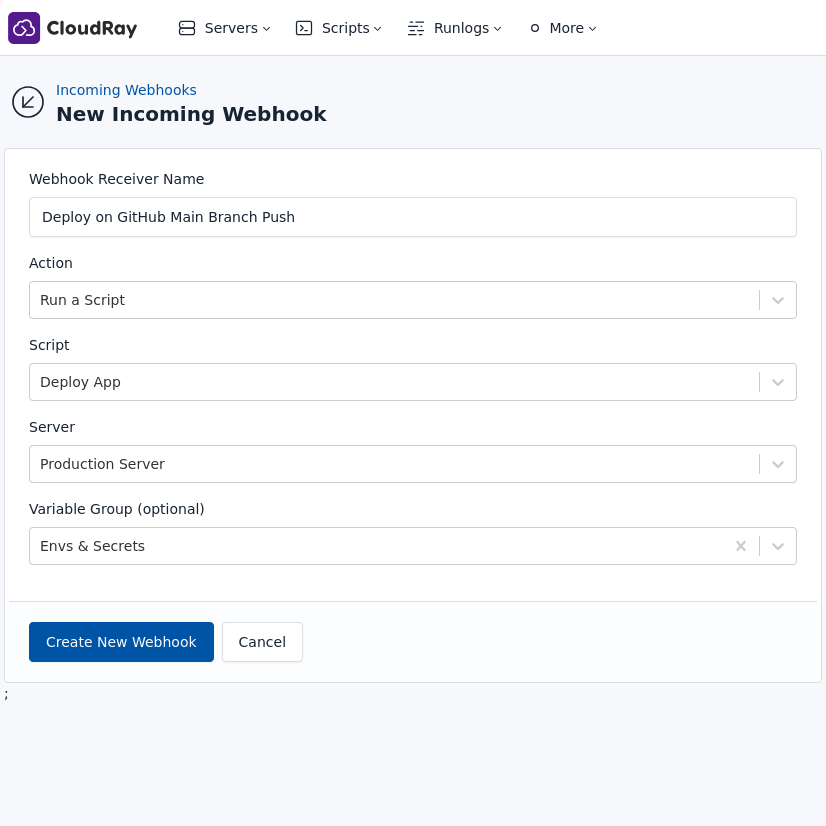Image resolution: width=826 pixels, height=826 pixels.
Task: Open the Action dropdown showing Run a Script
Action: pos(777,300)
